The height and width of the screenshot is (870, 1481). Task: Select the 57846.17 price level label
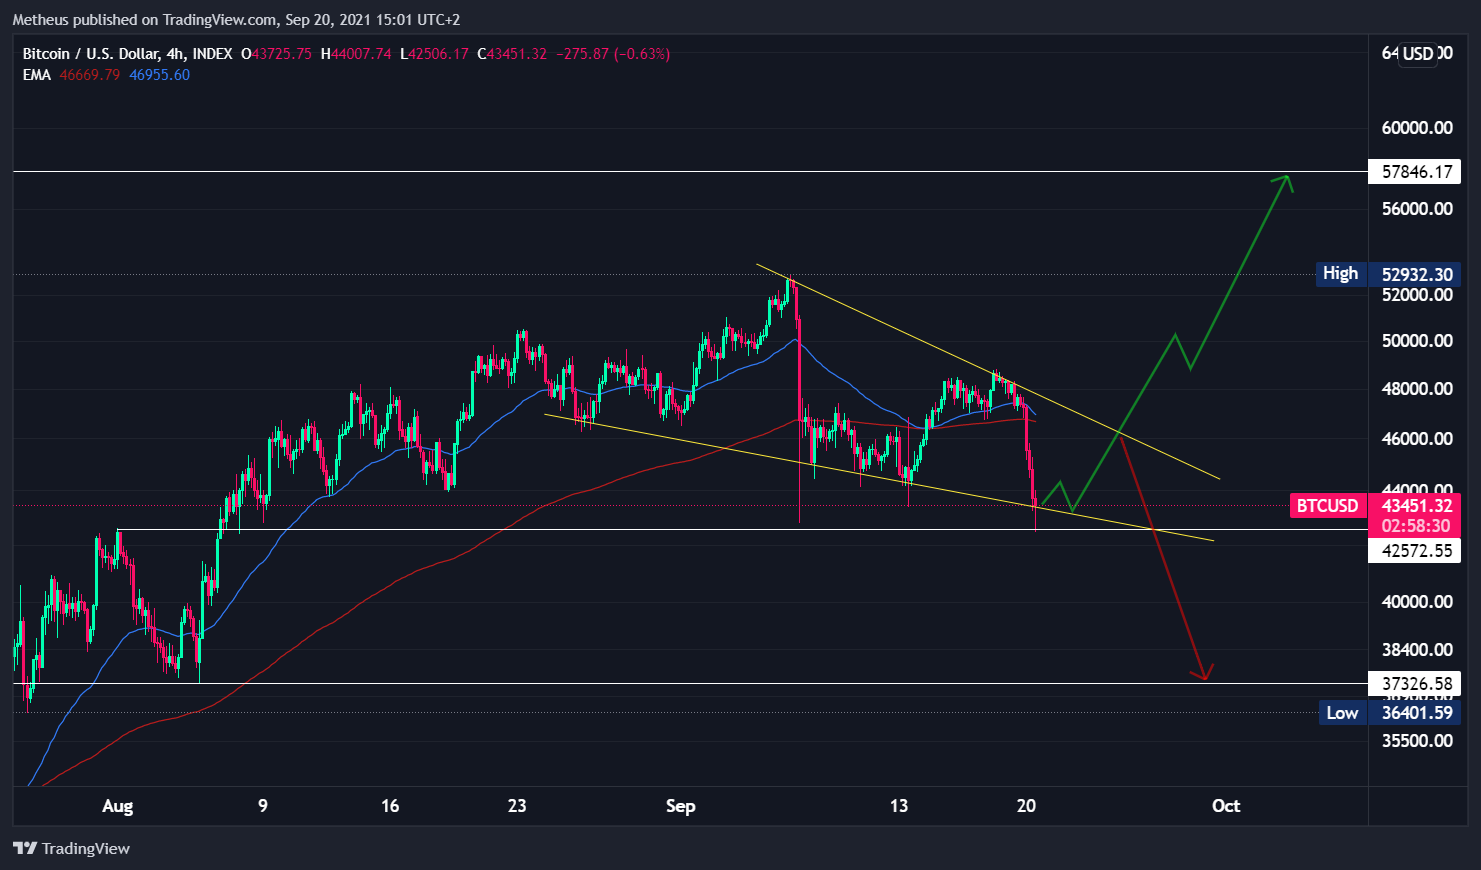[x=1415, y=172]
